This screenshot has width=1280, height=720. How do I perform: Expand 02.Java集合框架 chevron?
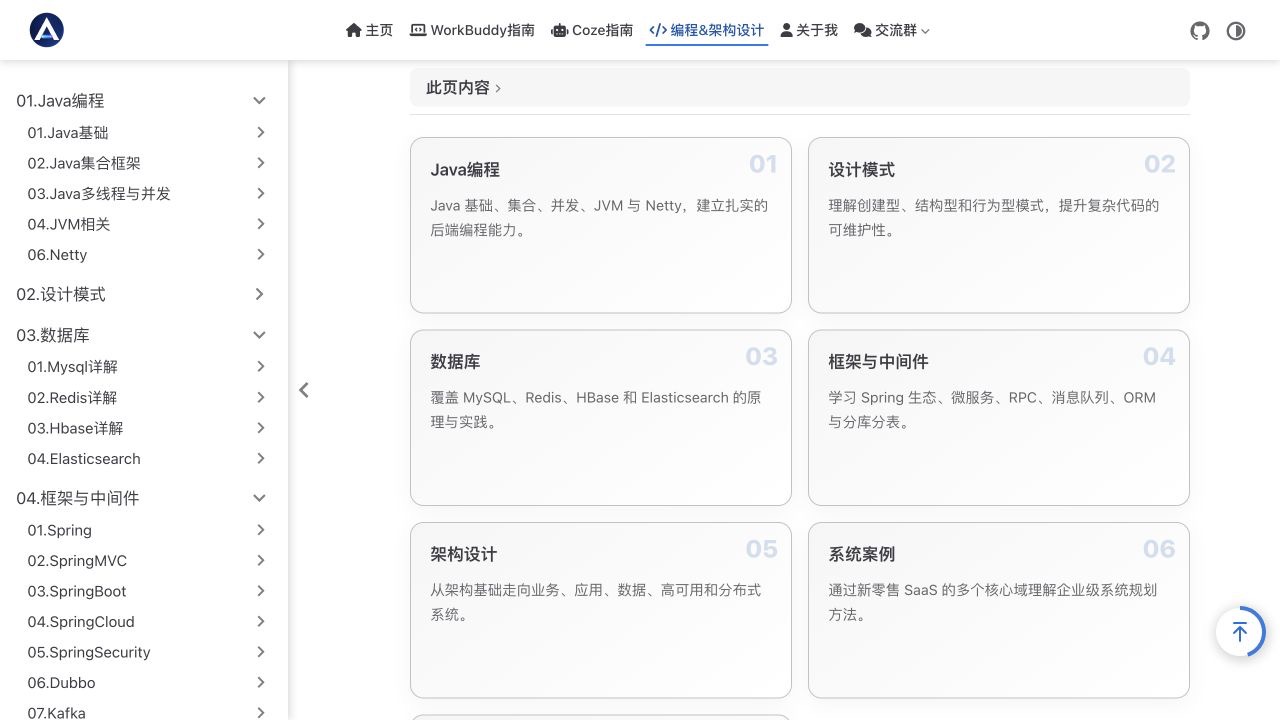(260, 163)
